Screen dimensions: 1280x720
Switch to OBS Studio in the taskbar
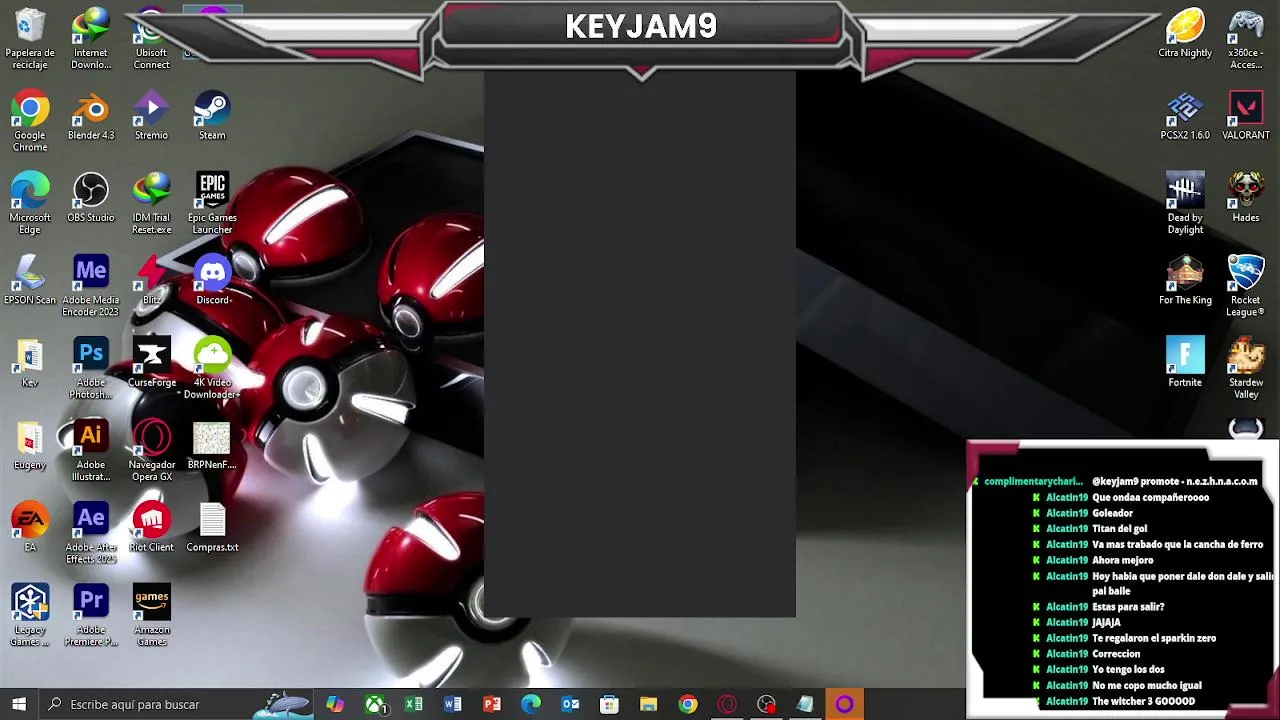(x=766, y=704)
